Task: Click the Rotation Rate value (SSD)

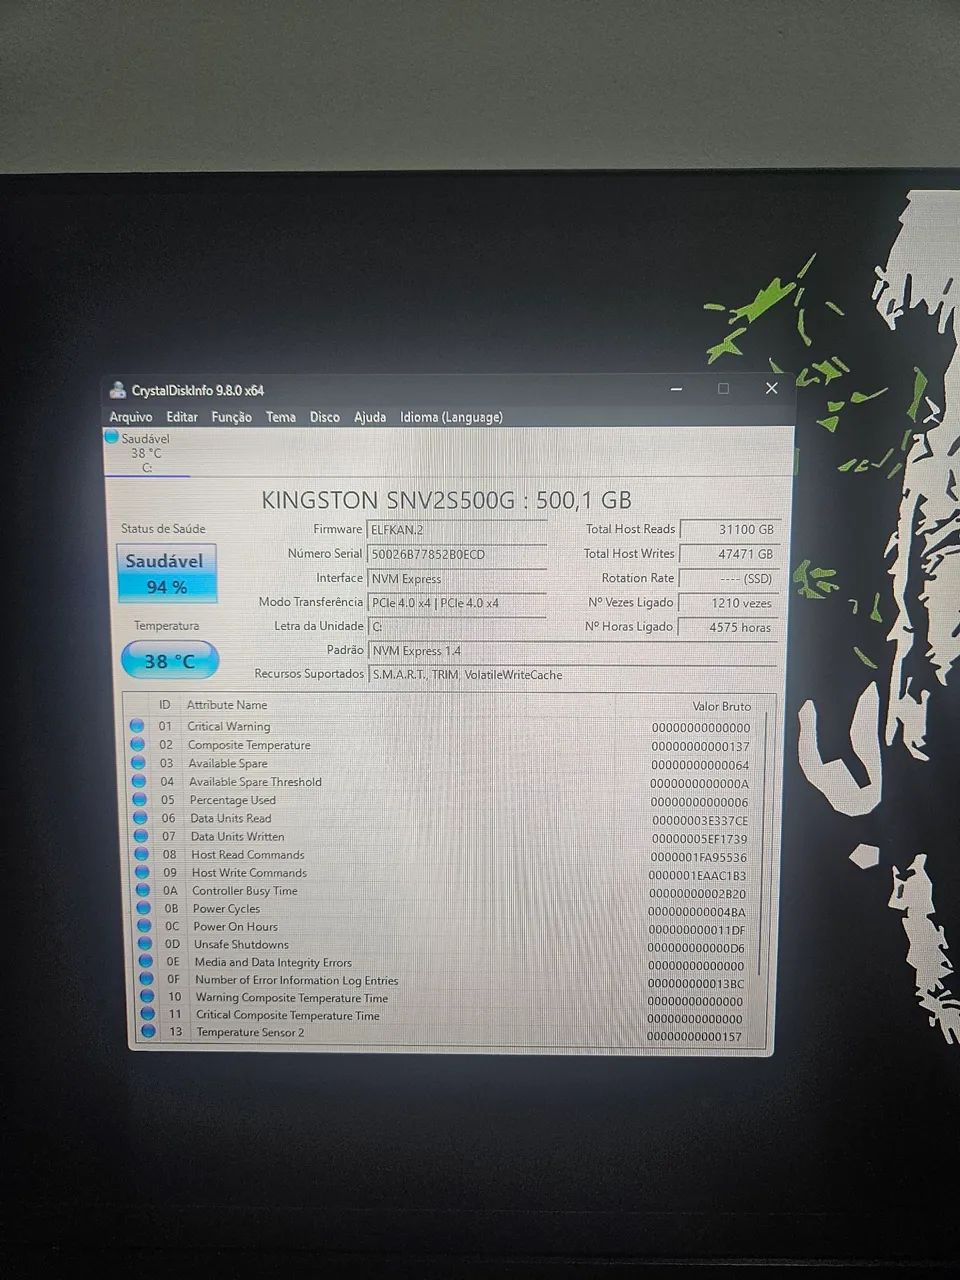Action: (x=729, y=578)
